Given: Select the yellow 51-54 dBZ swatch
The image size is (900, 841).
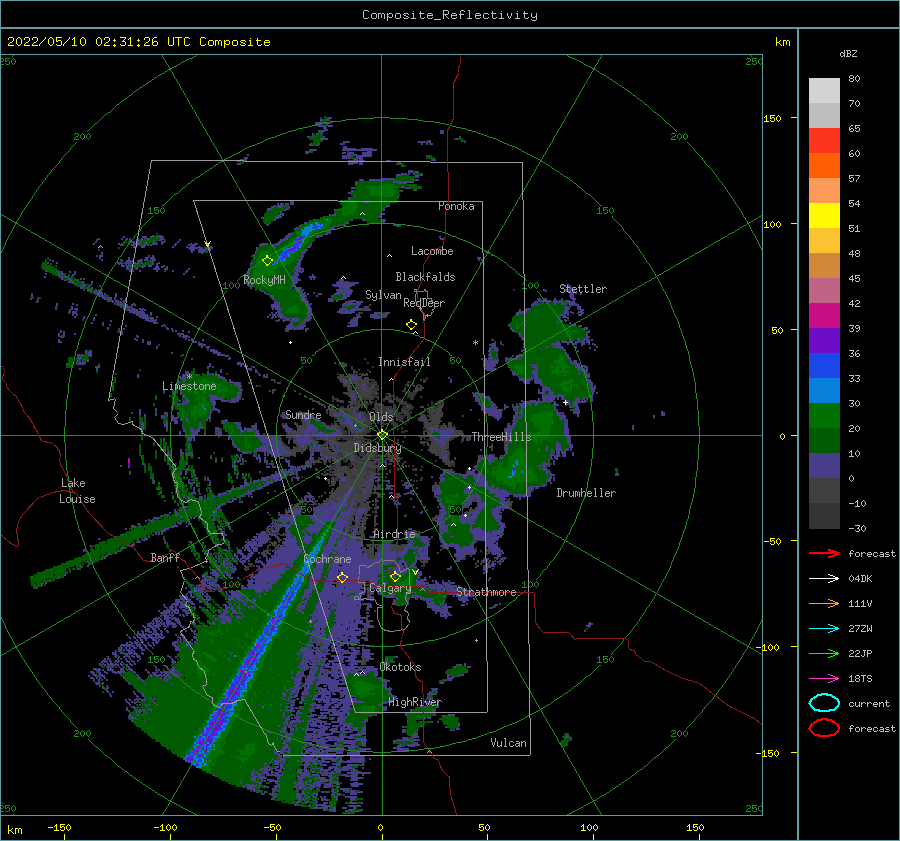Looking at the screenshot, I should (824, 215).
